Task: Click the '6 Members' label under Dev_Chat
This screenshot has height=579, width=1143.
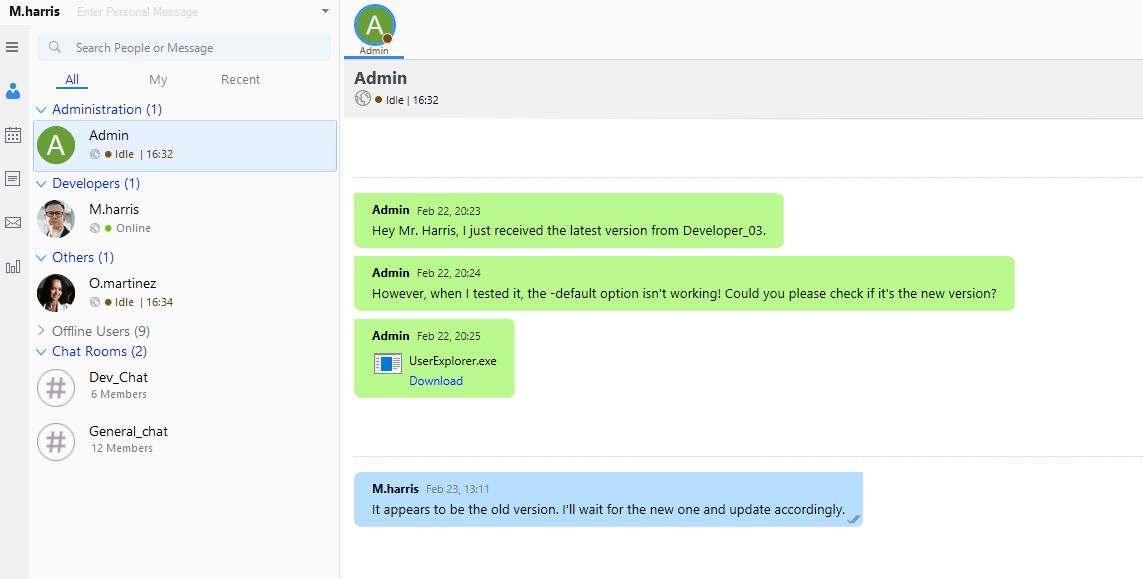Action: [119, 394]
